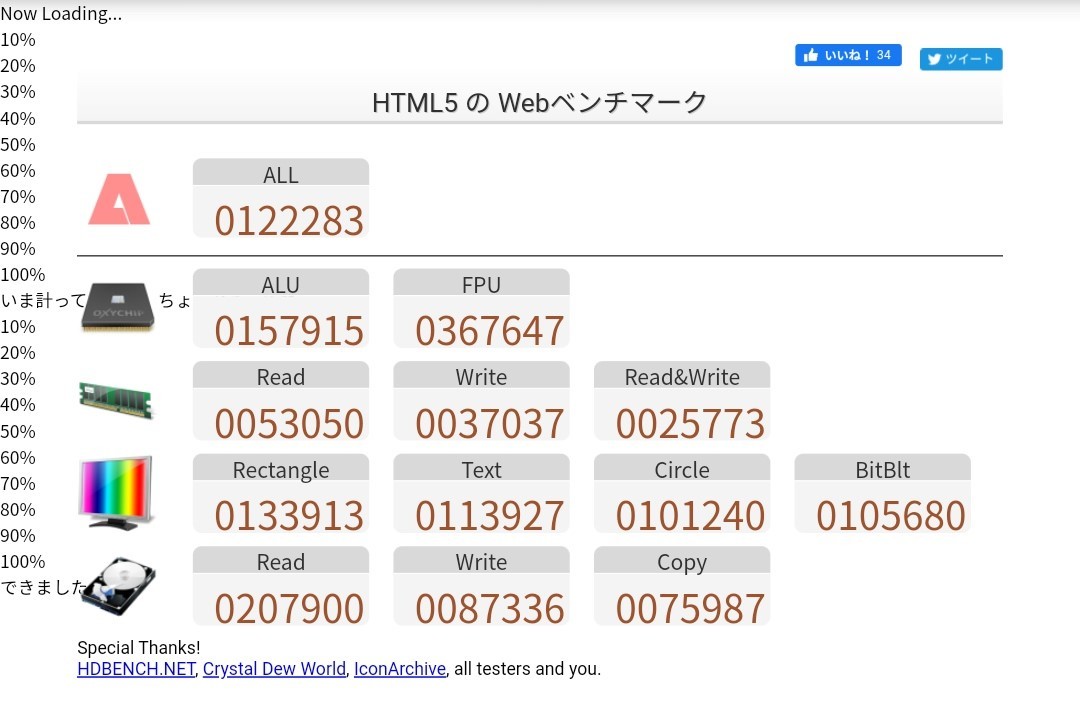Click the Rectangle graphics score
The image size is (1080, 706).
pos(281,495)
